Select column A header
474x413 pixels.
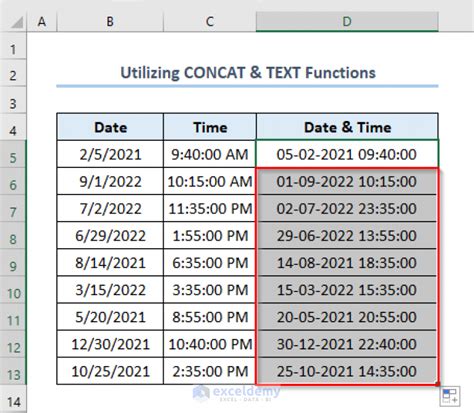pos(42,22)
